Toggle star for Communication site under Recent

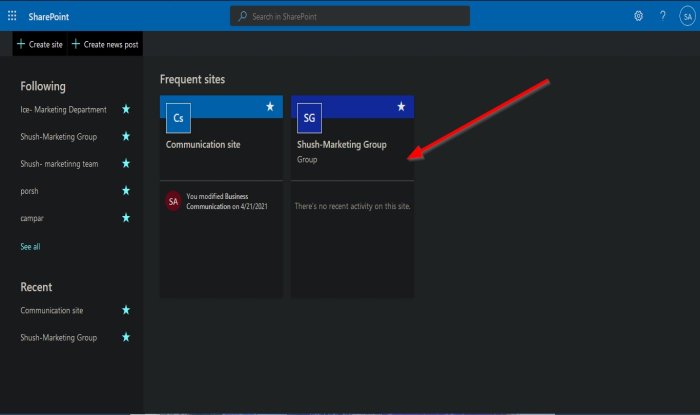[x=126, y=310]
